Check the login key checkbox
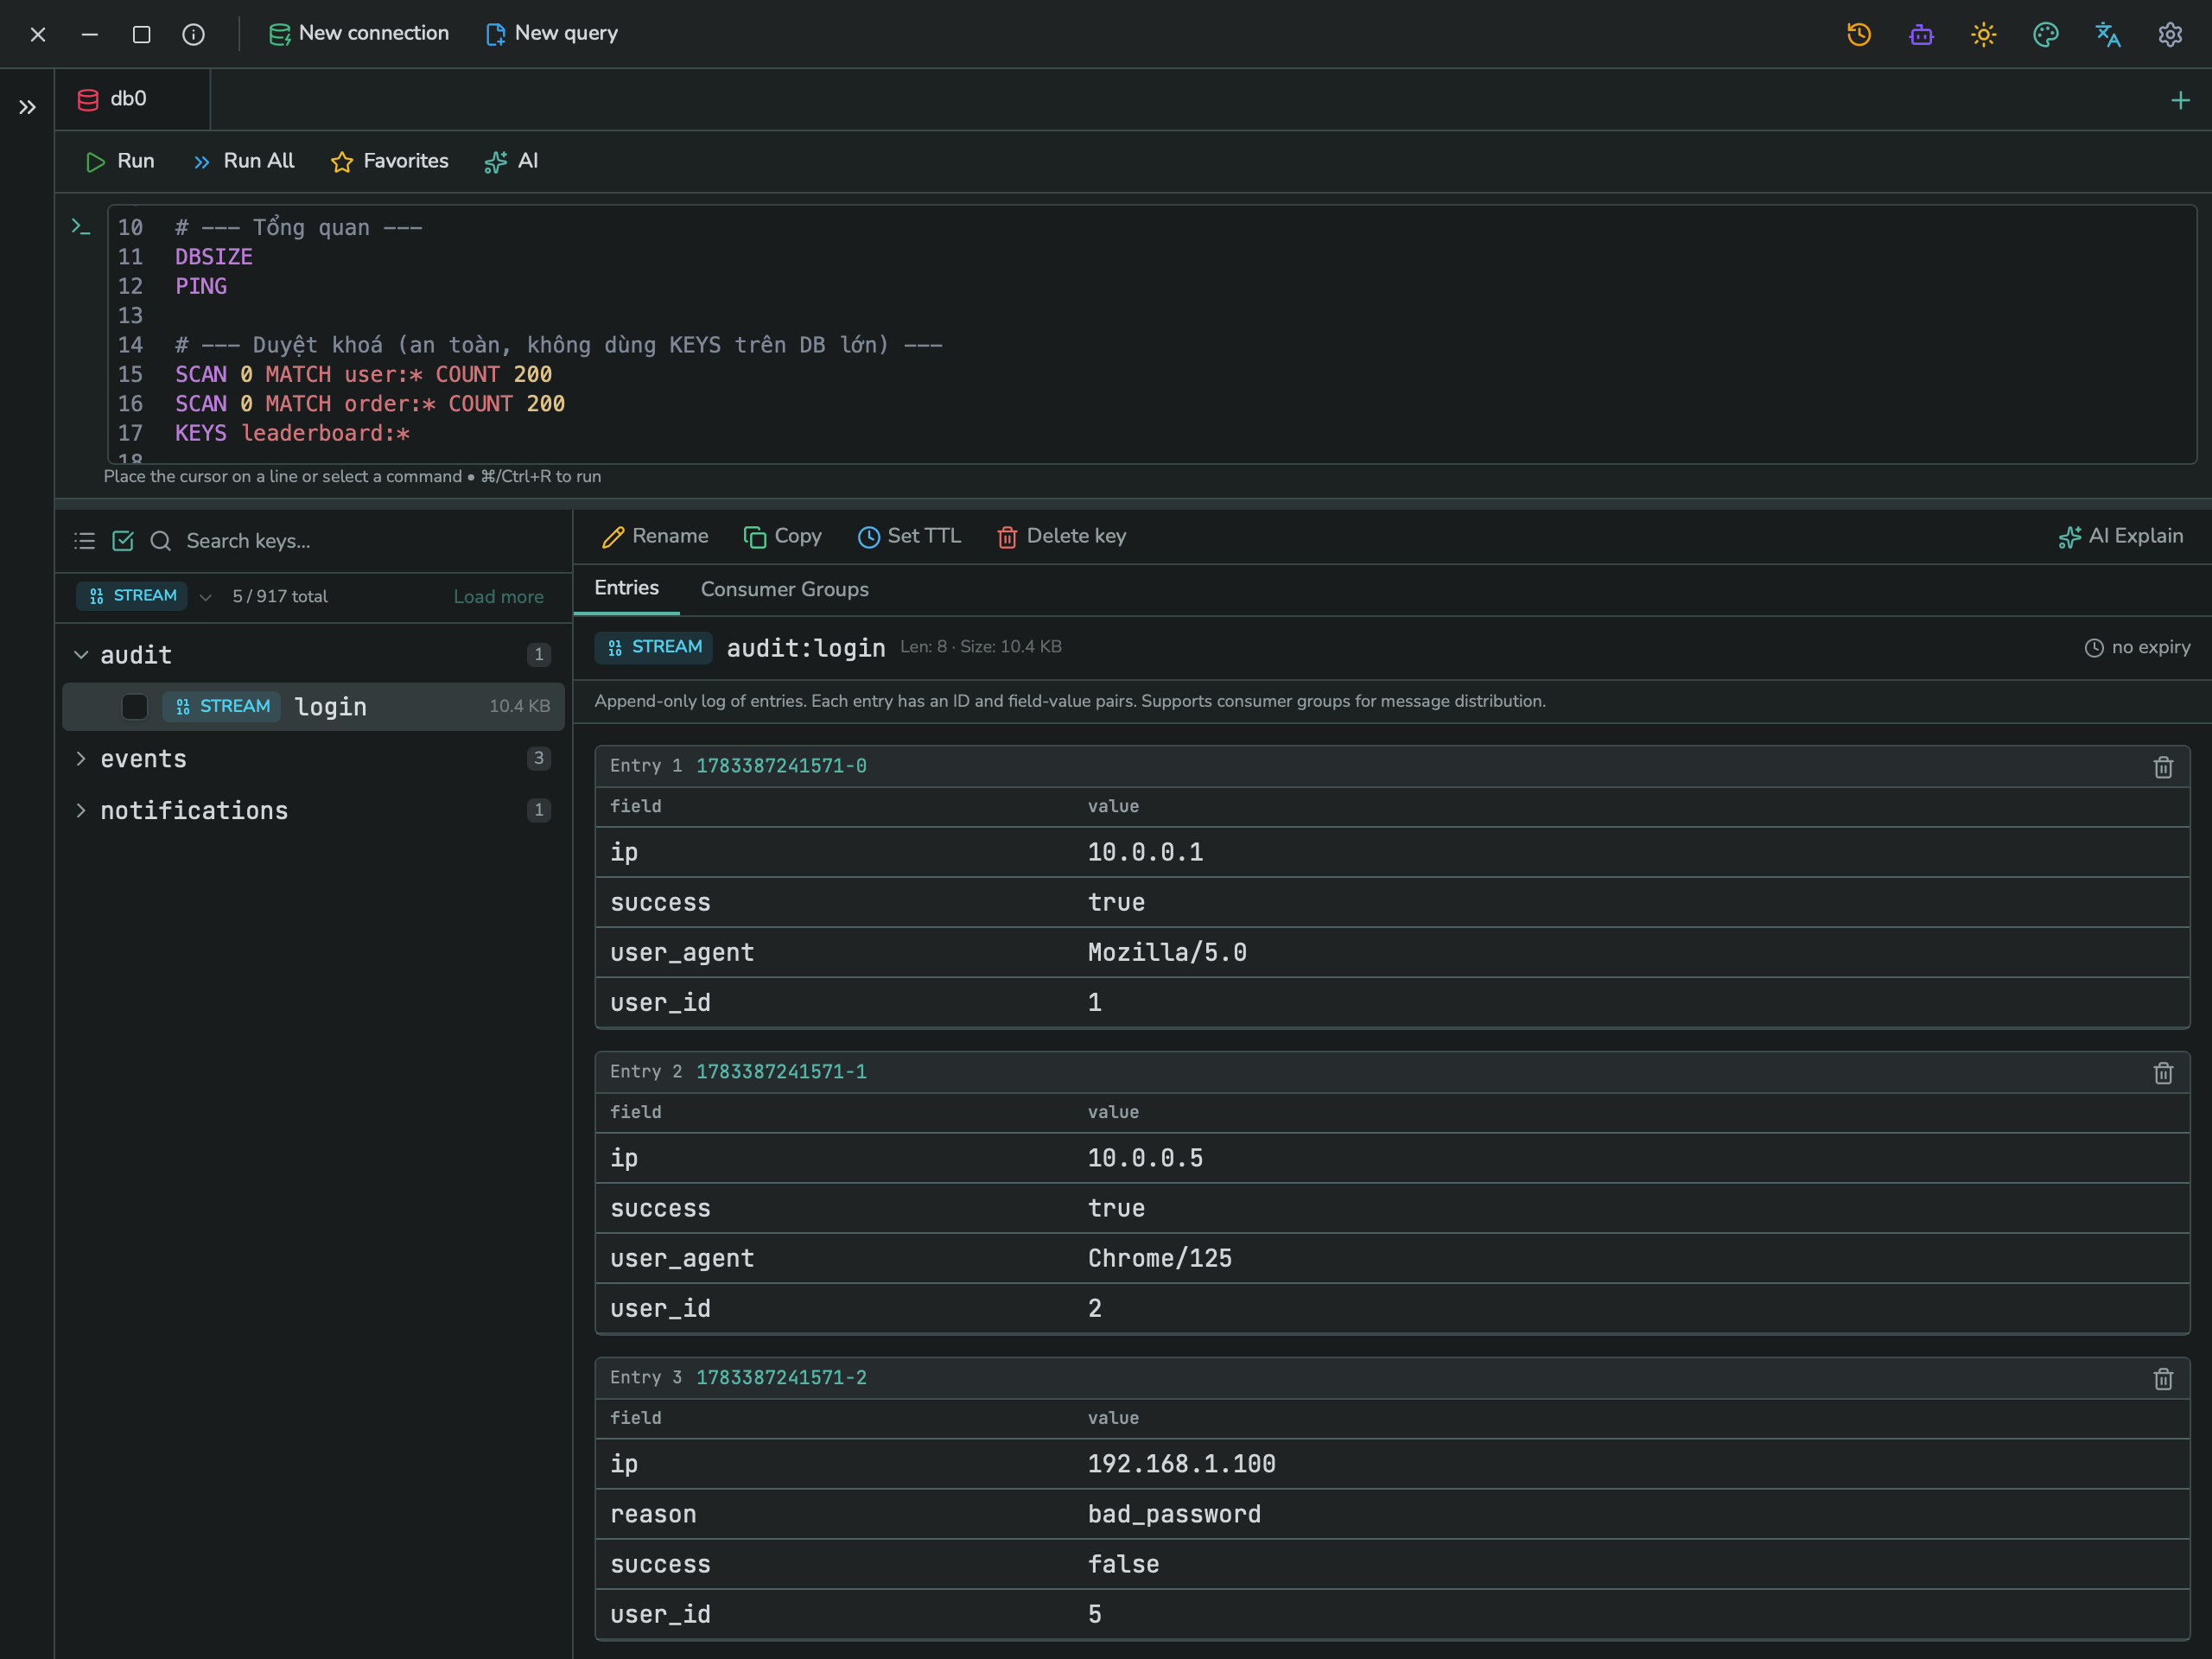Viewport: 2212px width, 1659px height. (x=134, y=706)
